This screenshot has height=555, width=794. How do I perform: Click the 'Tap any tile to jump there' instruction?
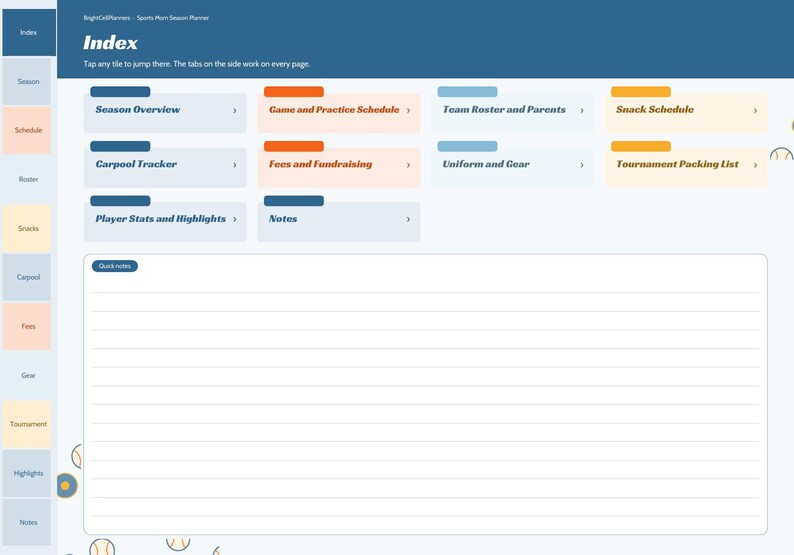tap(196, 64)
